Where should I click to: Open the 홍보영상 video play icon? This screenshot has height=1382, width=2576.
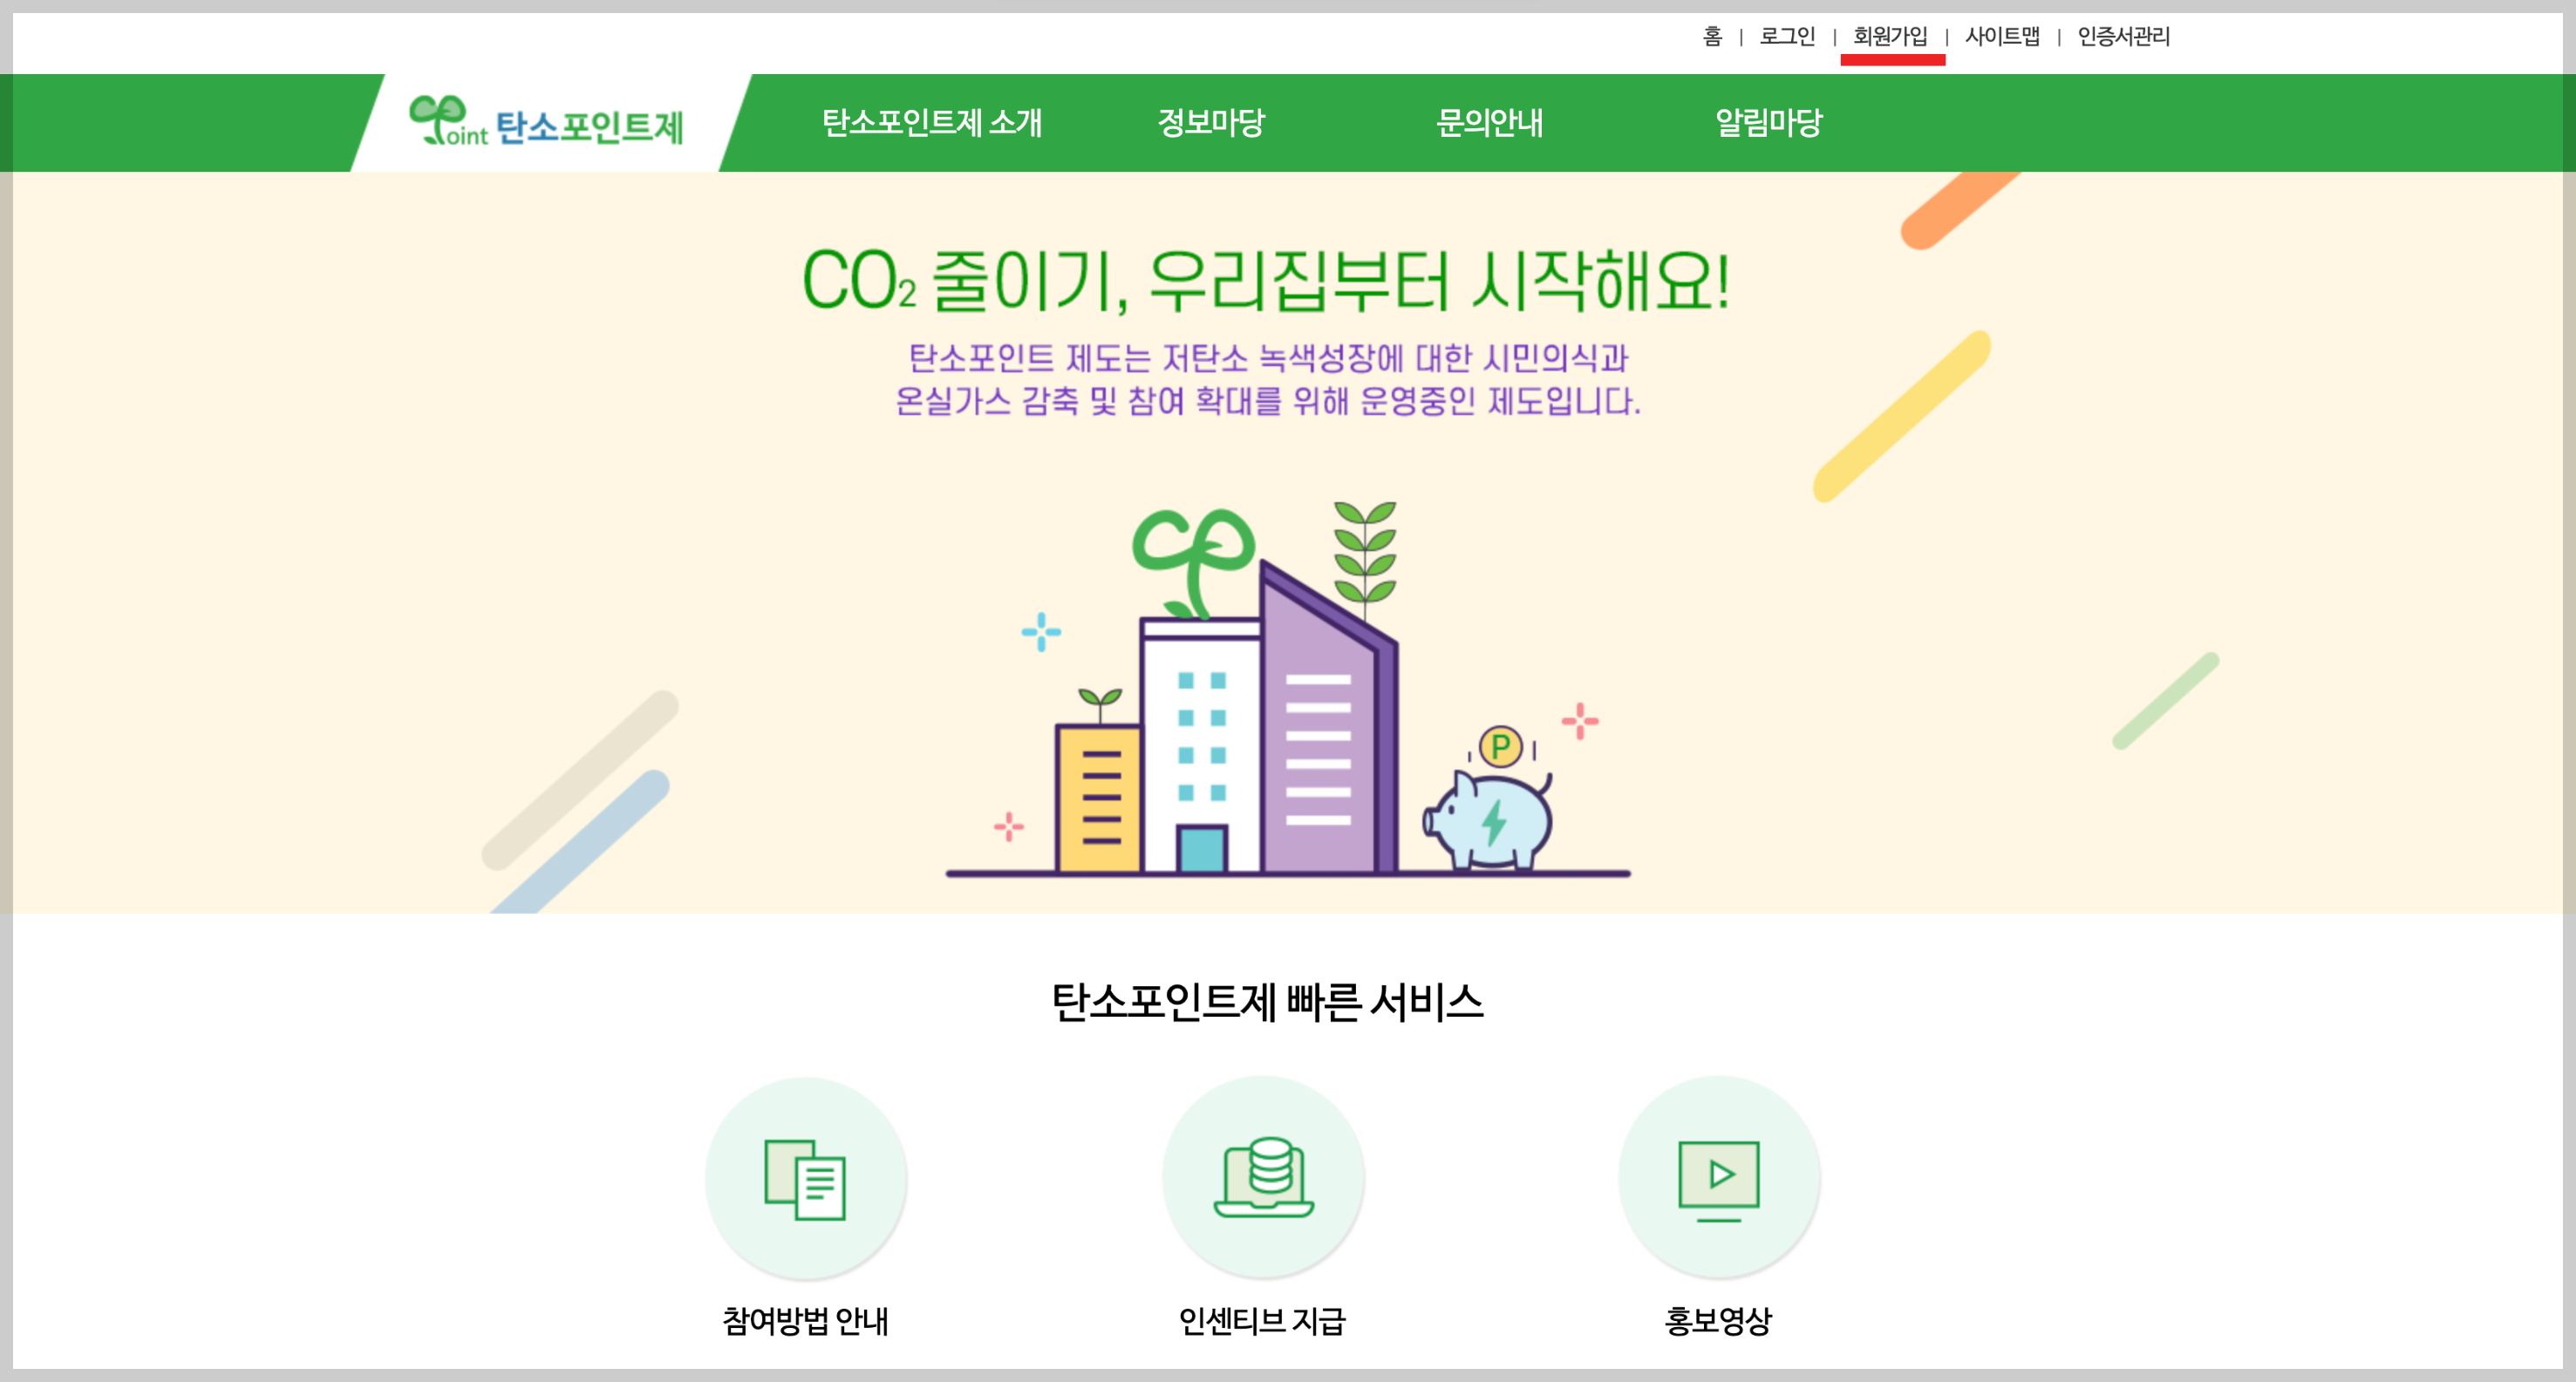pos(1719,1178)
